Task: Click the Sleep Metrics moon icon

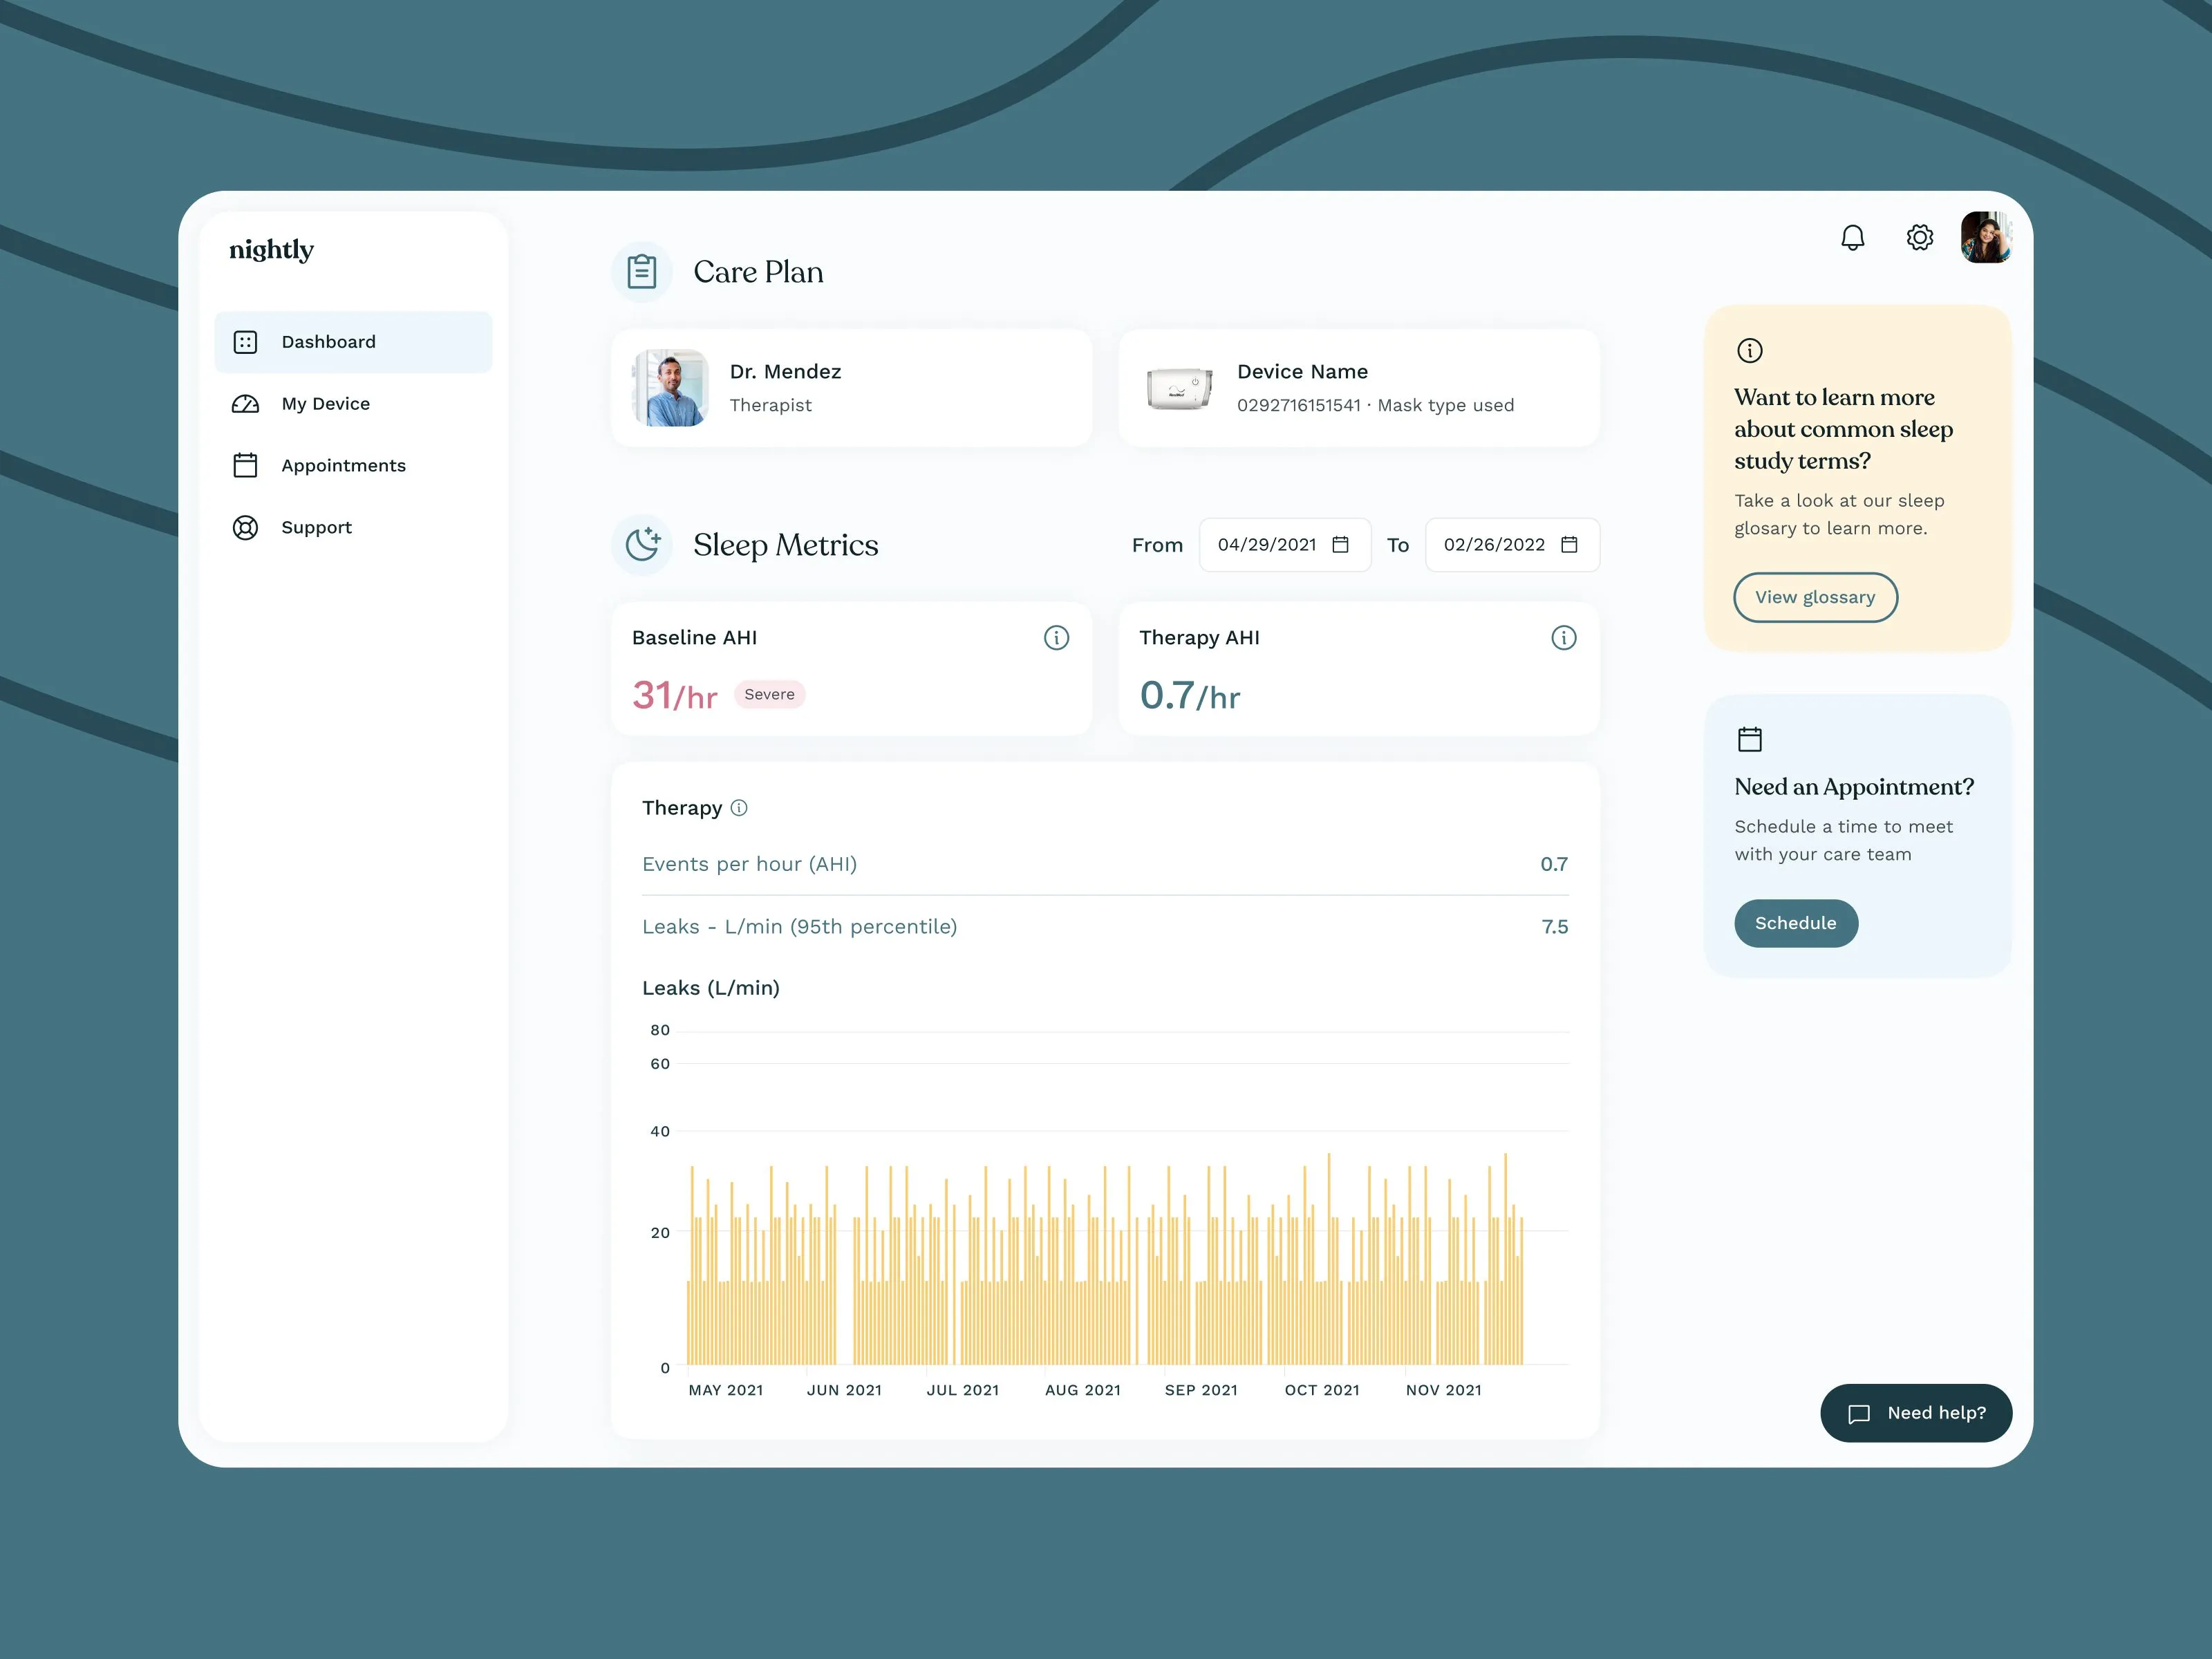Action: [642, 544]
